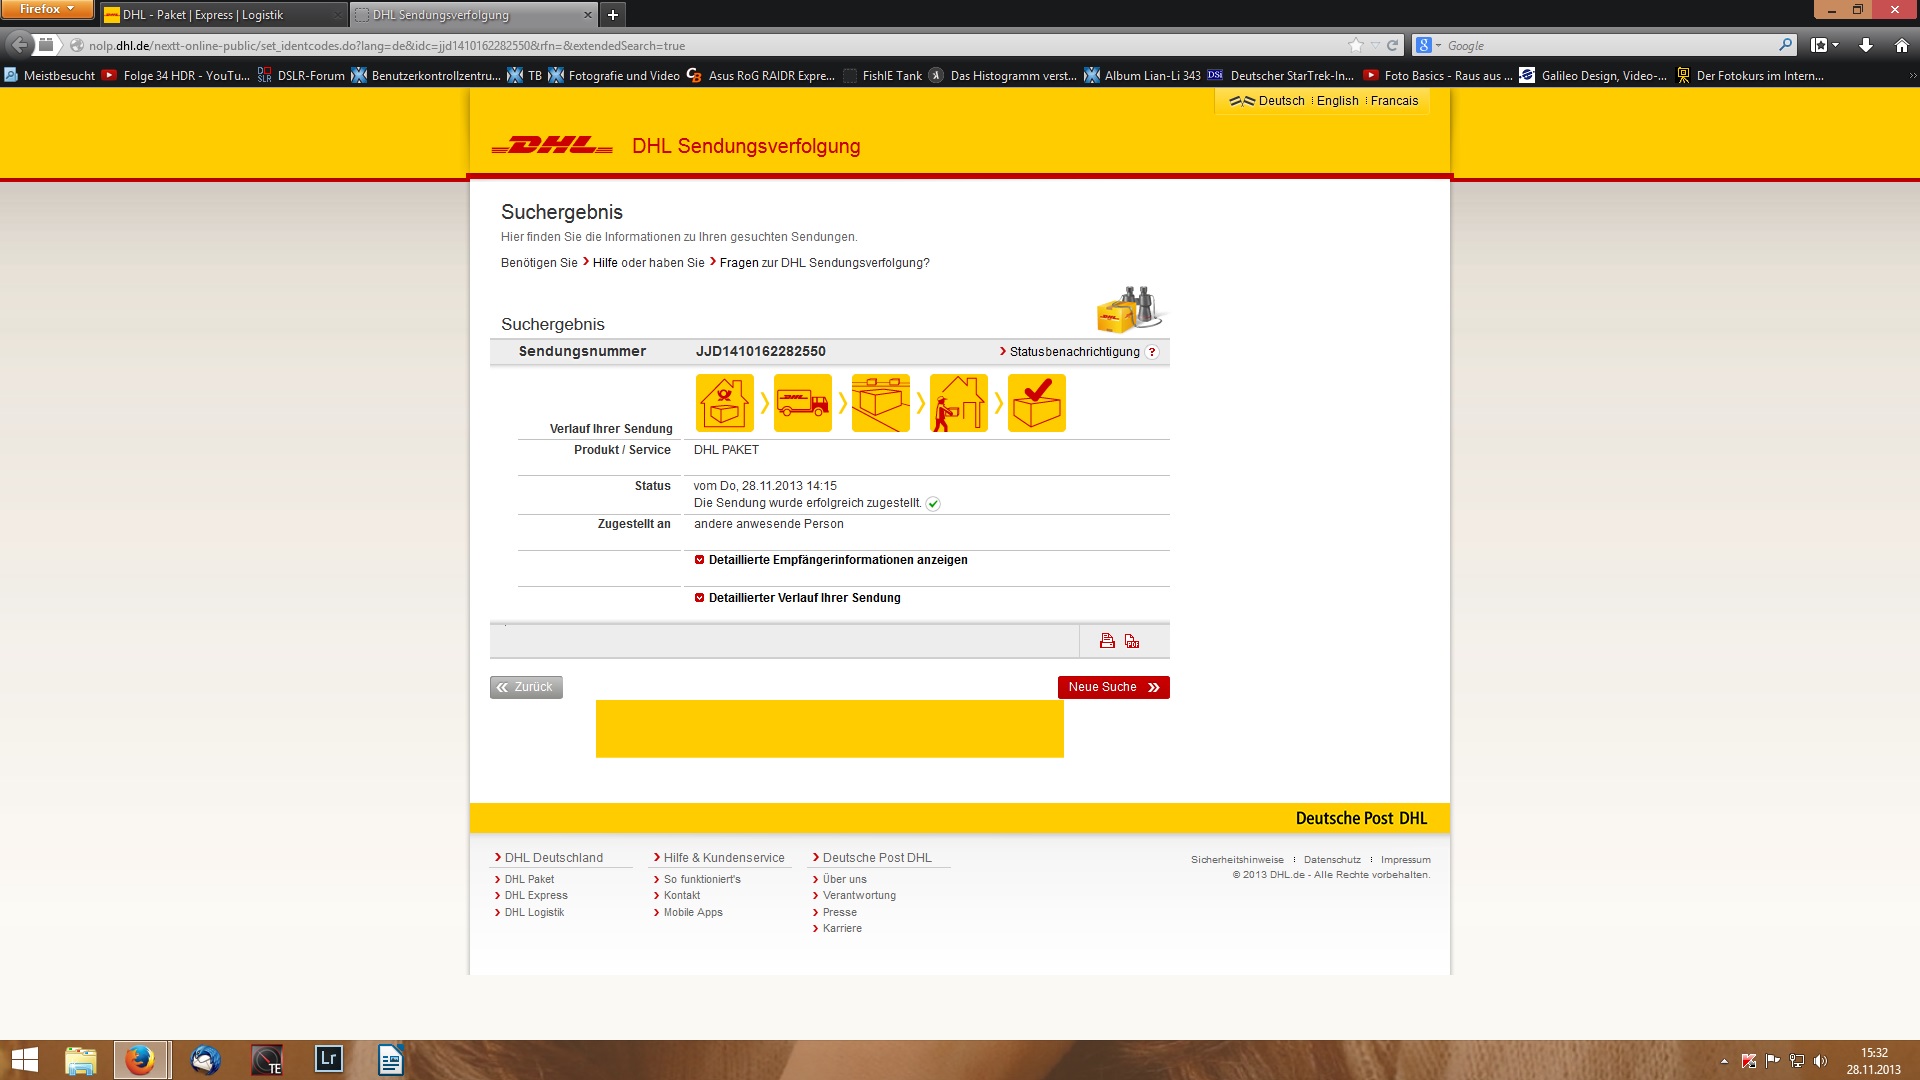Image resolution: width=1920 pixels, height=1080 pixels.
Task: Open the Meistbesucht bookmark
Action: pos(50,76)
